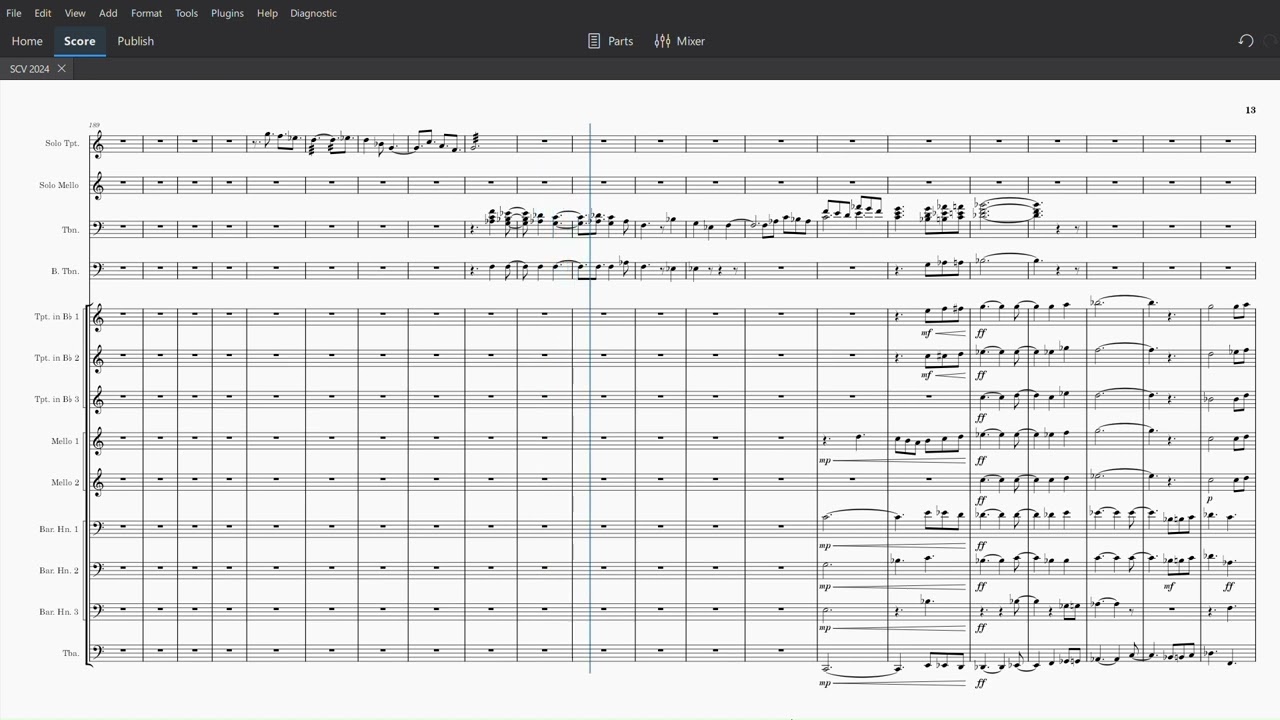Select the mf dynamic in Bar. Hn. 2
This screenshot has width=1280, height=720.
pyautogui.click(x=1169, y=587)
